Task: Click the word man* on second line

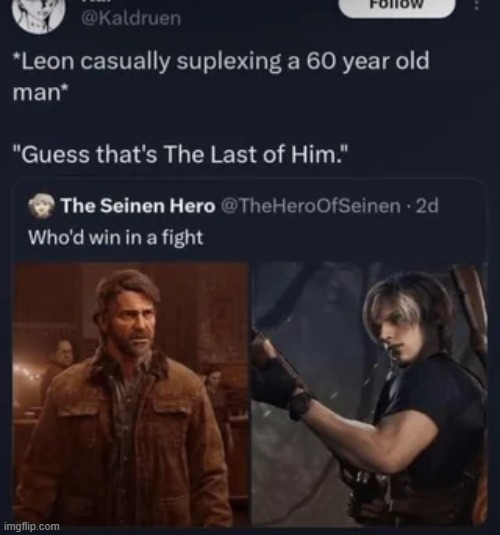Action: click(40, 92)
